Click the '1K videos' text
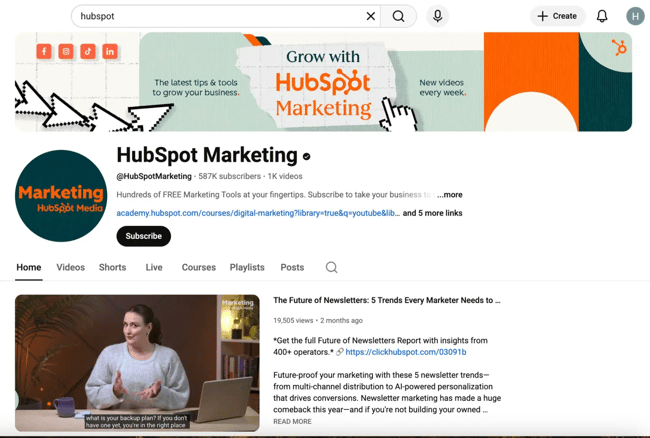650x438 pixels. pyautogui.click(x=285, y=177)
